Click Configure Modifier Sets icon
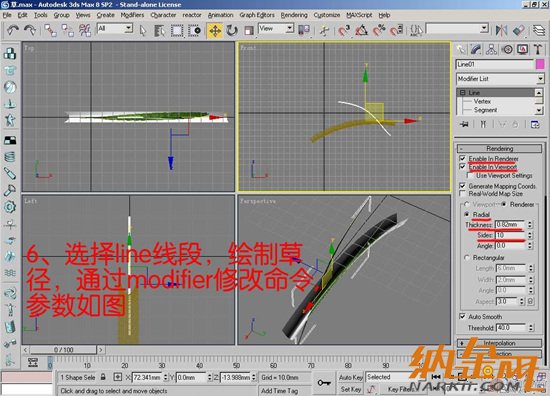 [535, 124]
